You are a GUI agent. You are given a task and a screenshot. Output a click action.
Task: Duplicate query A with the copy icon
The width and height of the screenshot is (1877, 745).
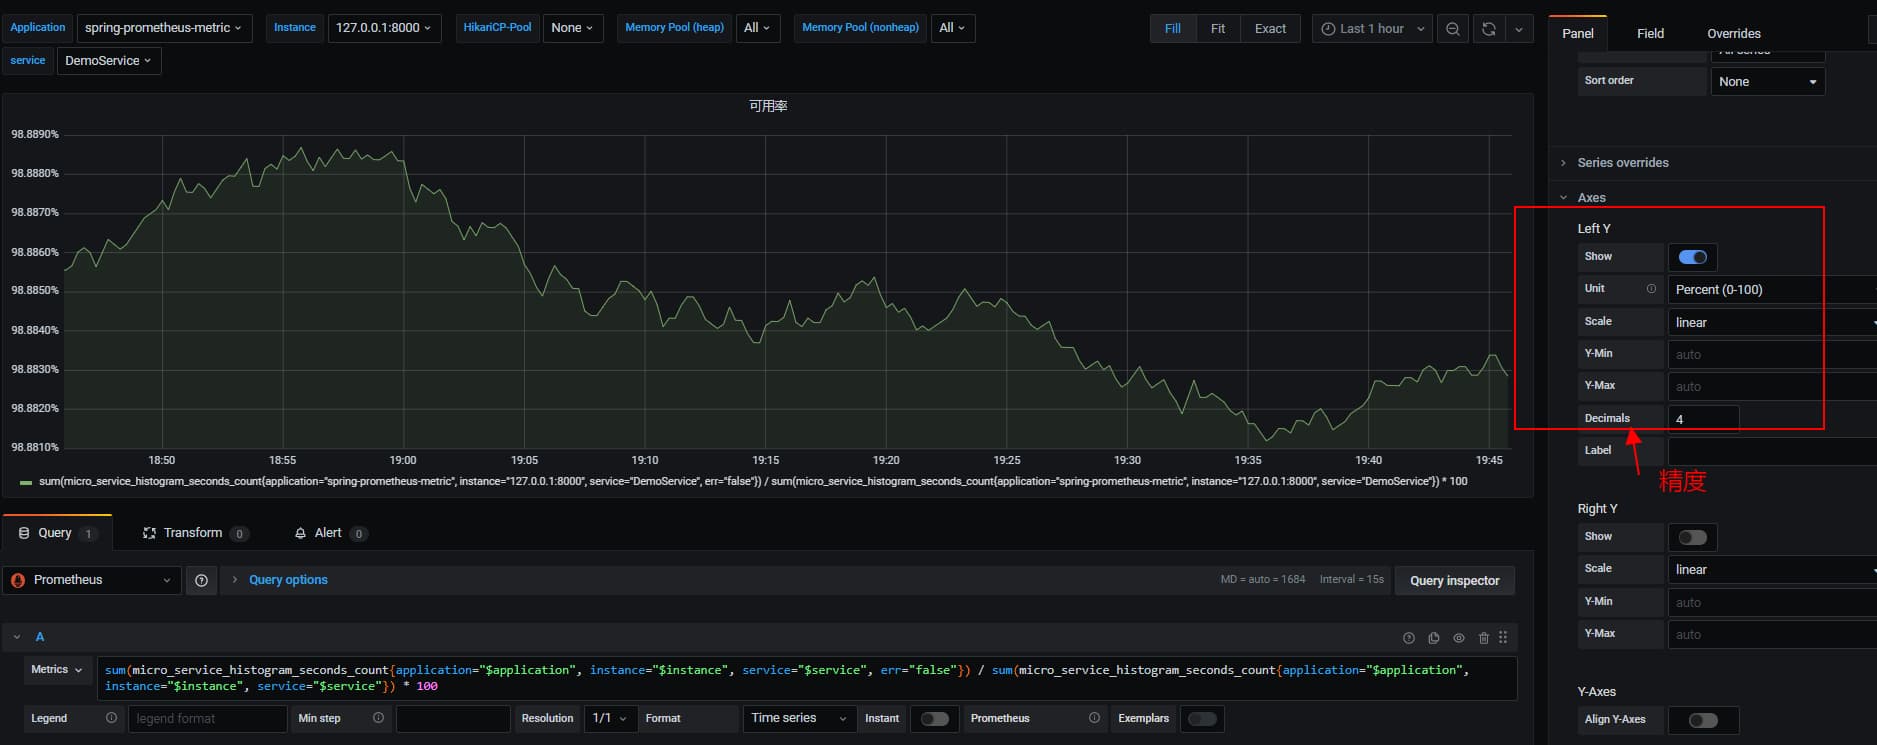coord(1434,638)
